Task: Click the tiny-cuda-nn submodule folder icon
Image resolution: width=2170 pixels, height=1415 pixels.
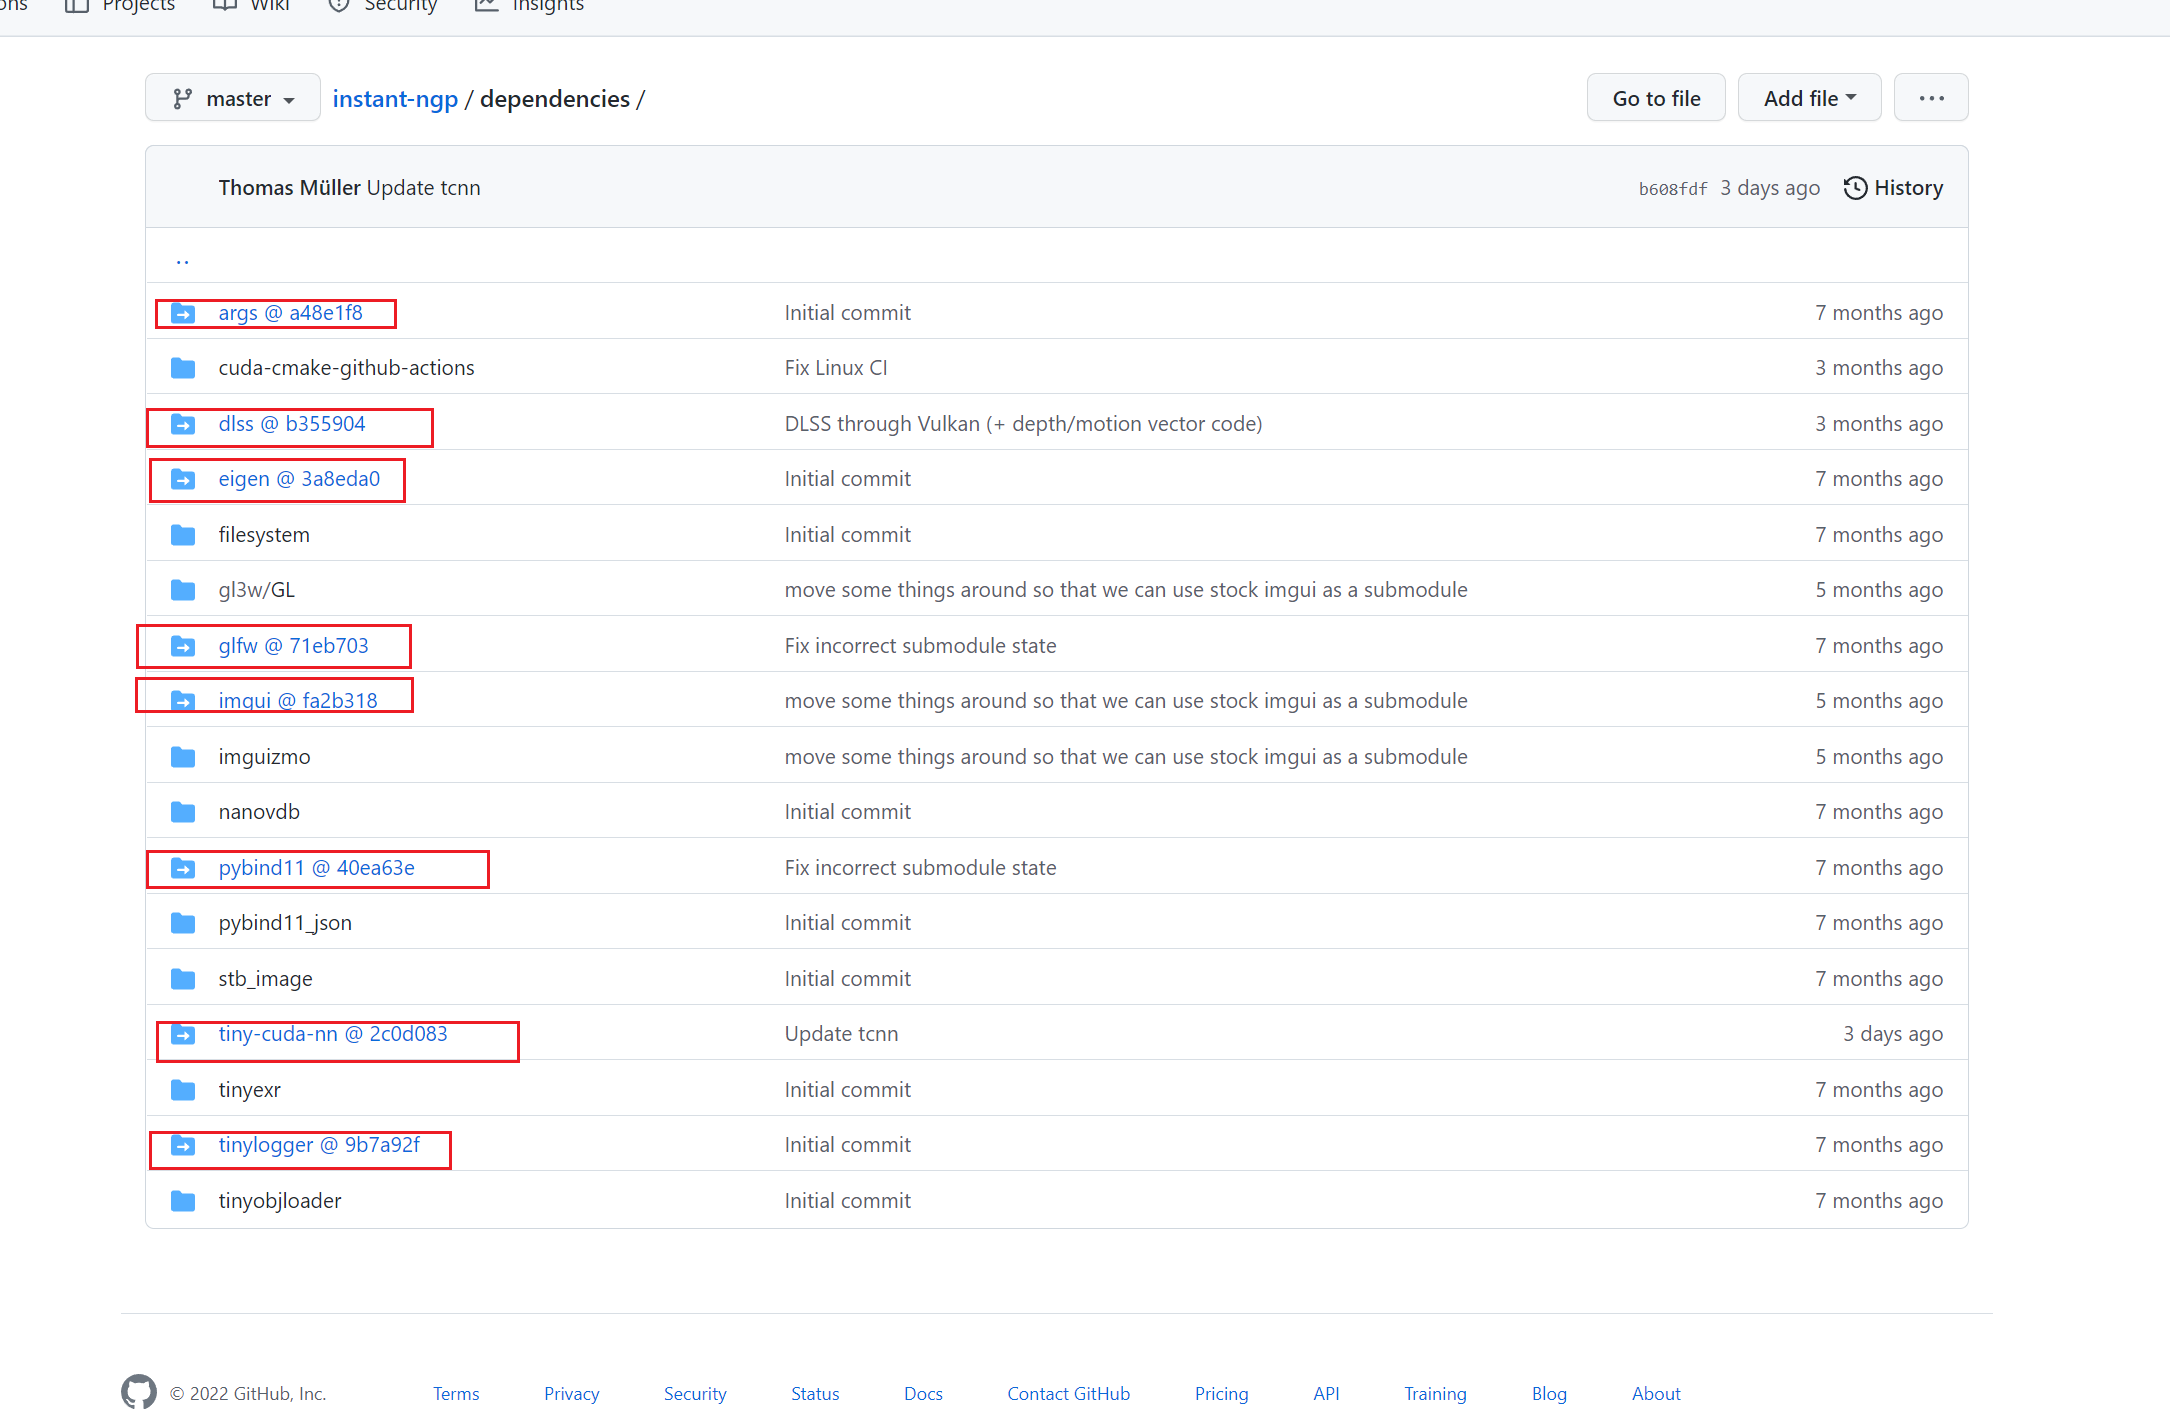Action: (183, 1034)
